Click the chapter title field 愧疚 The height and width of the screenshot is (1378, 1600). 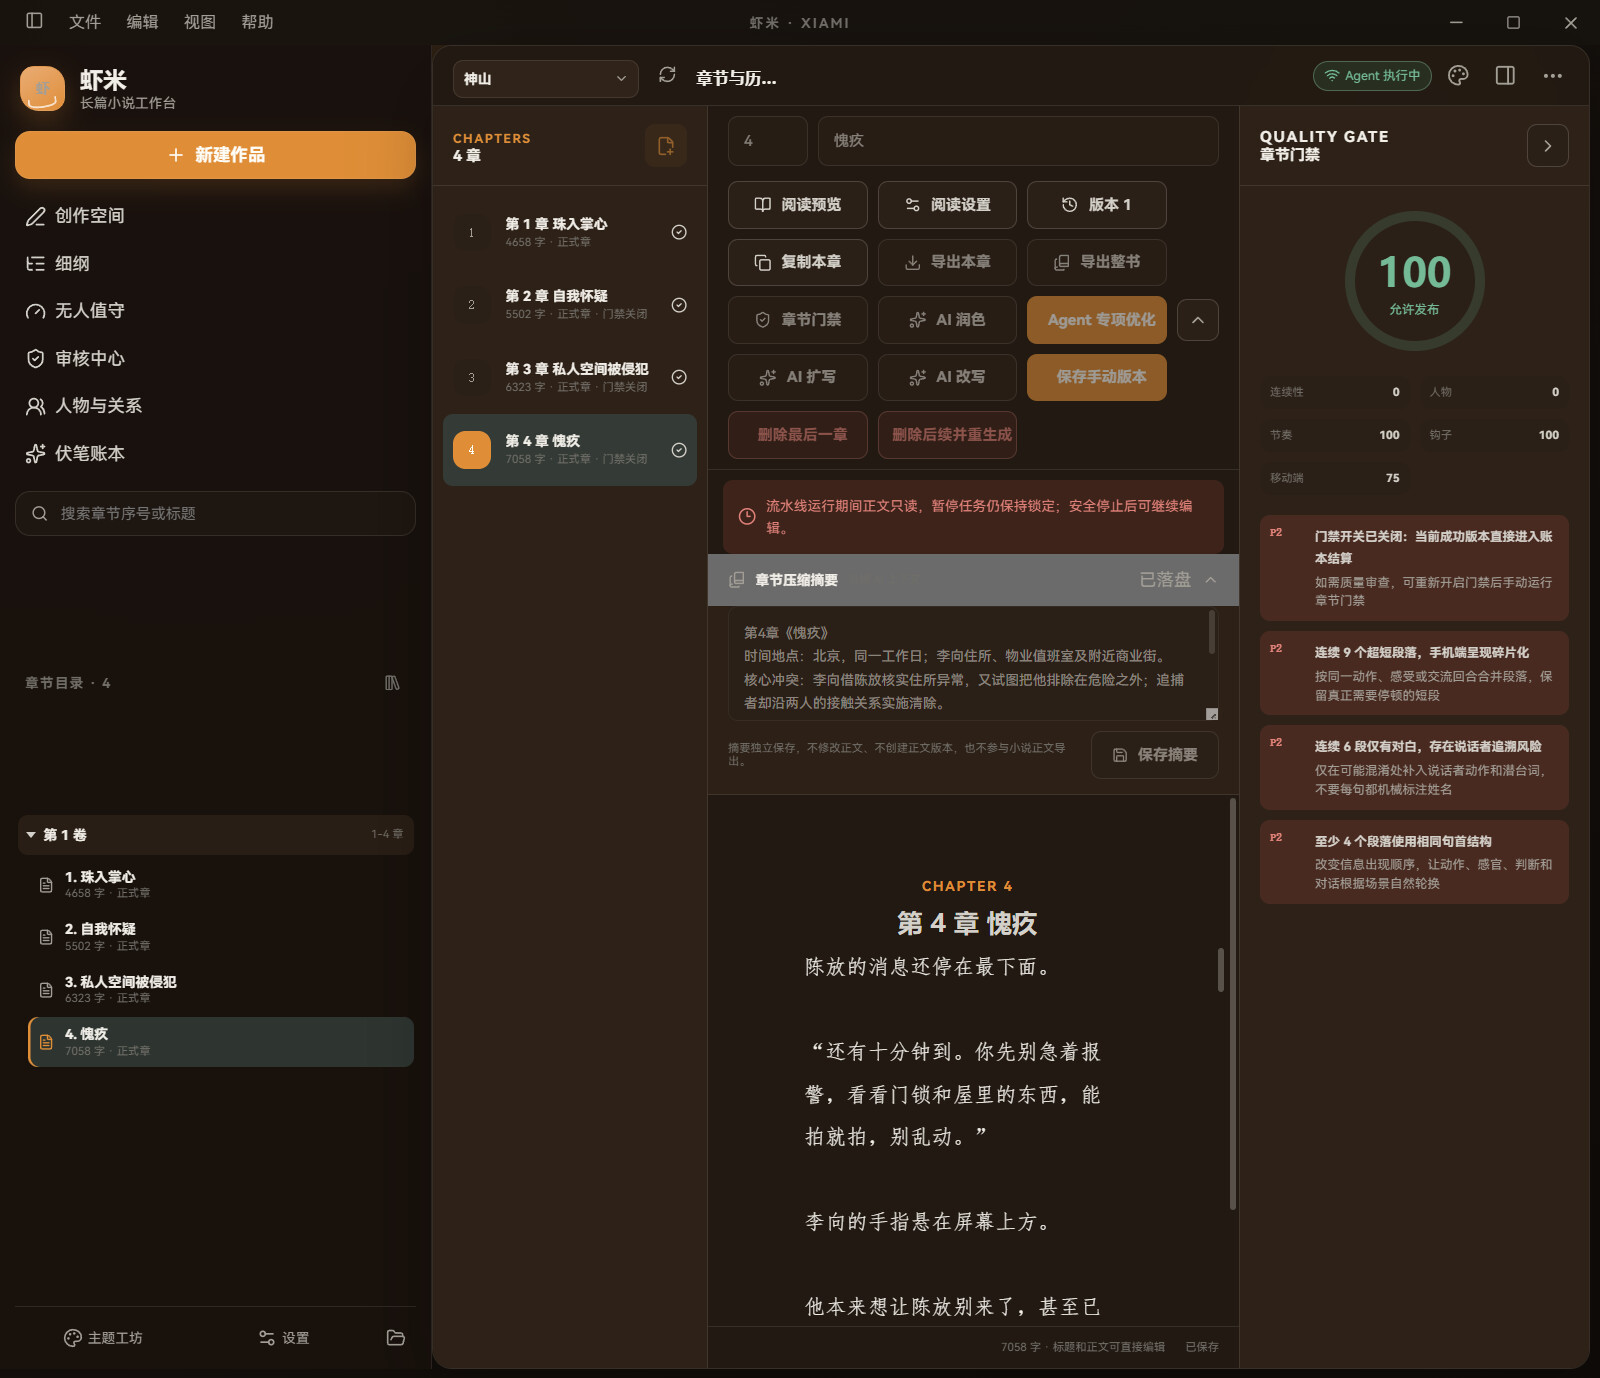pos(1018,141)
